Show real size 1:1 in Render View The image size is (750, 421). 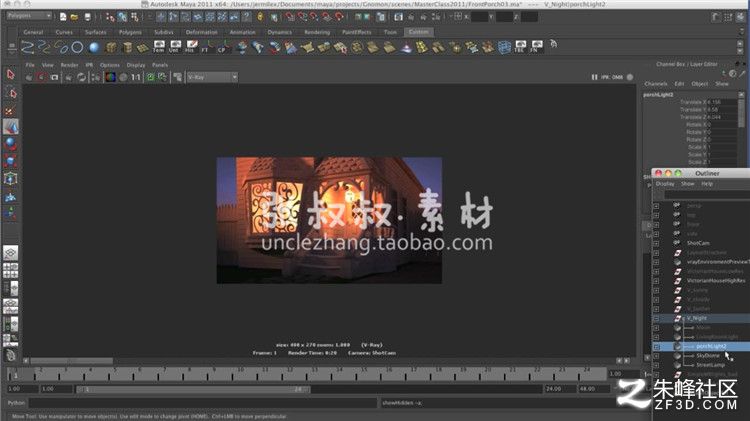tap(136, 77)
